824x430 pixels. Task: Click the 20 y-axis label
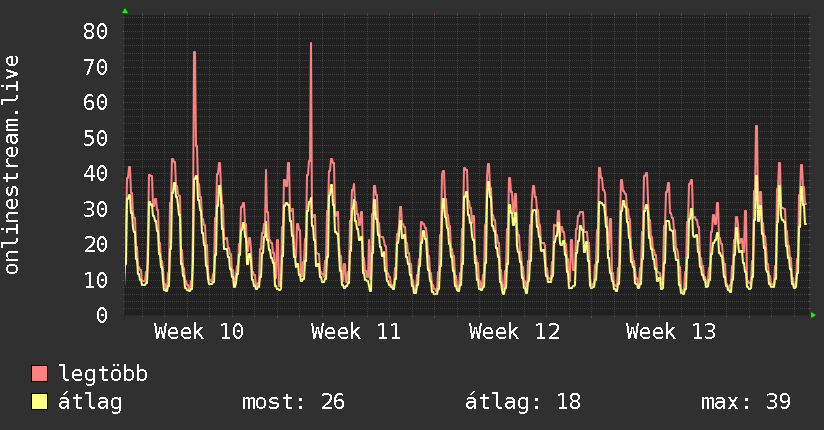[95, 244]
